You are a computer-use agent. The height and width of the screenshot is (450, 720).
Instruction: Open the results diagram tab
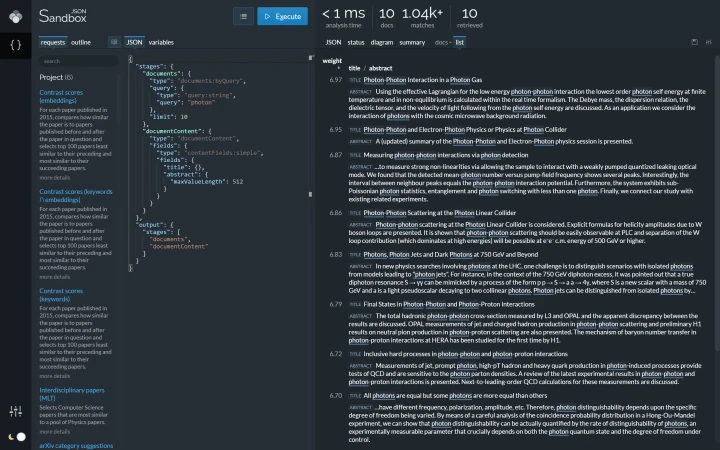382,42
